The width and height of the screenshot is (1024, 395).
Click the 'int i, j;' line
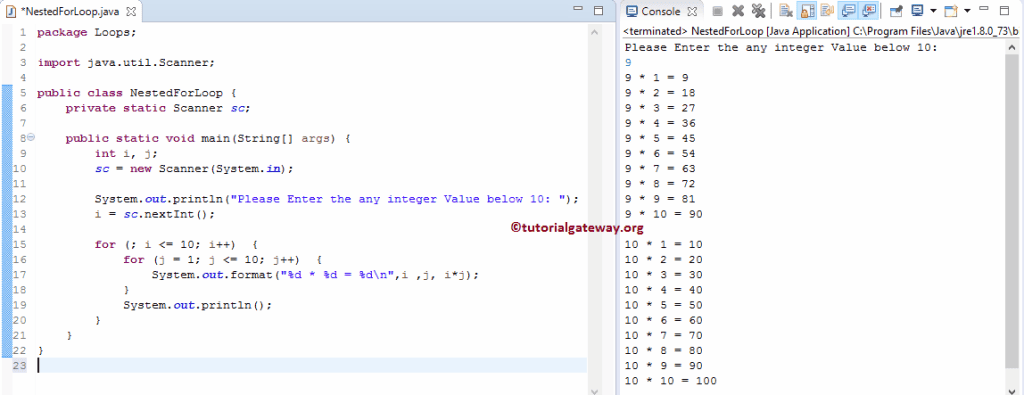(126, 153)
